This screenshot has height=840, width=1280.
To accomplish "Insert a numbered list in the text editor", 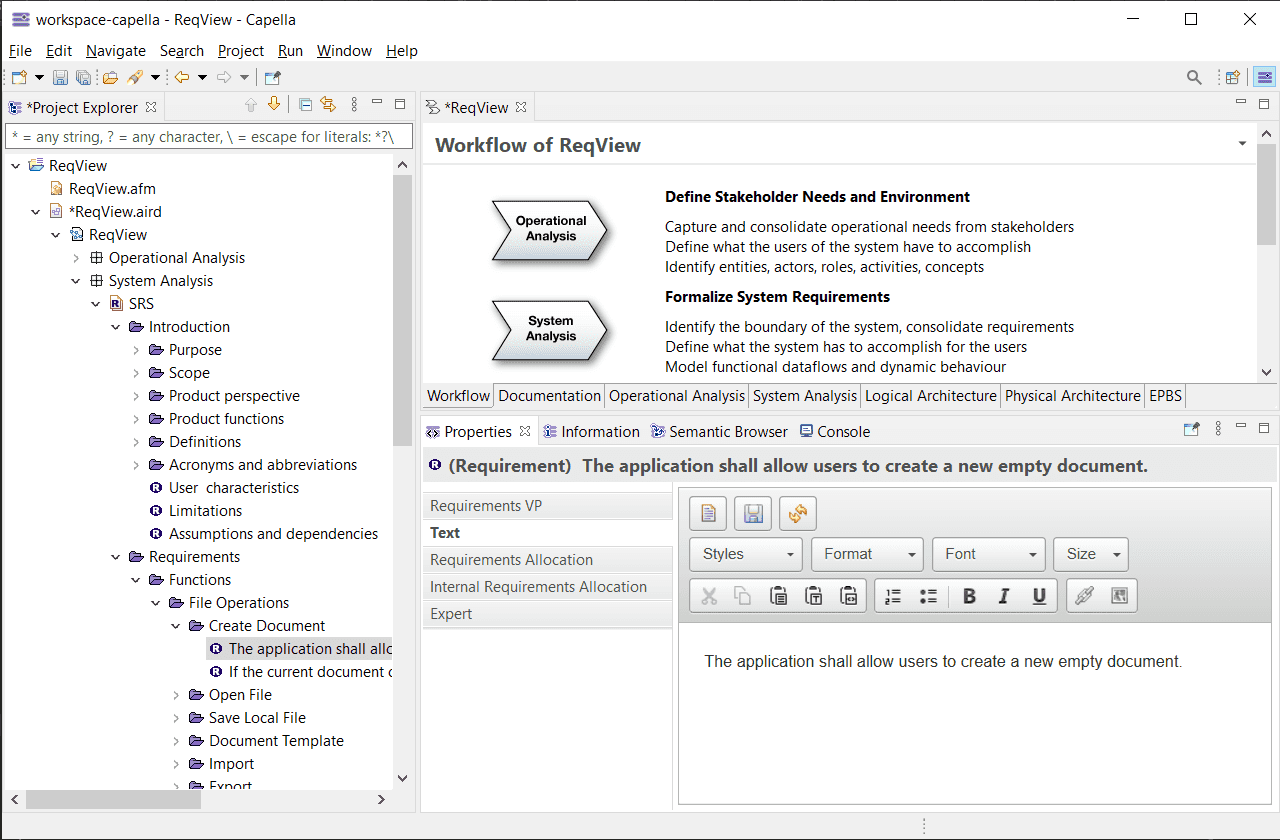I will [x=893, y=596].
